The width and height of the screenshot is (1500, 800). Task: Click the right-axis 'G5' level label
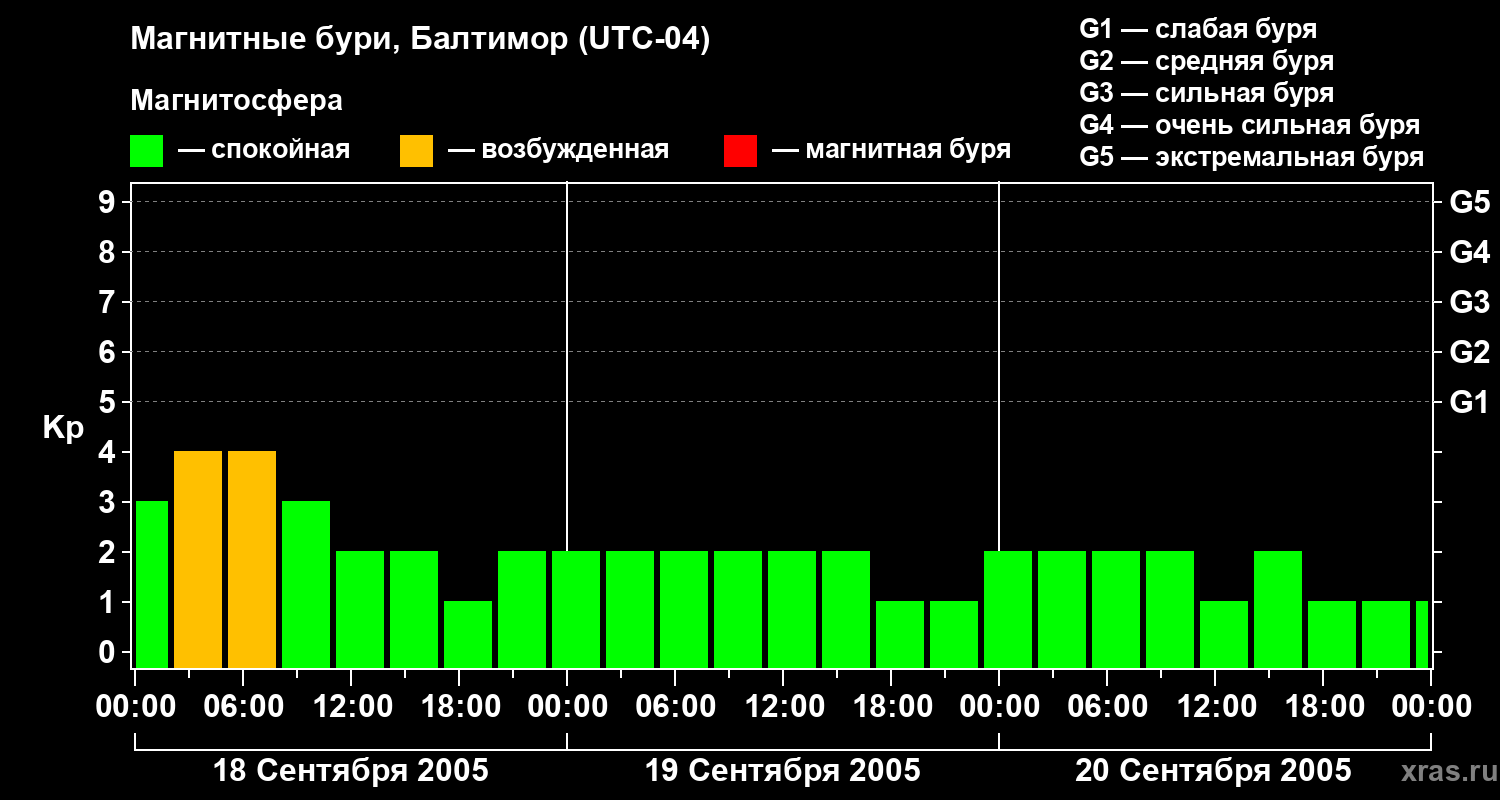(x=1470, y=202)
